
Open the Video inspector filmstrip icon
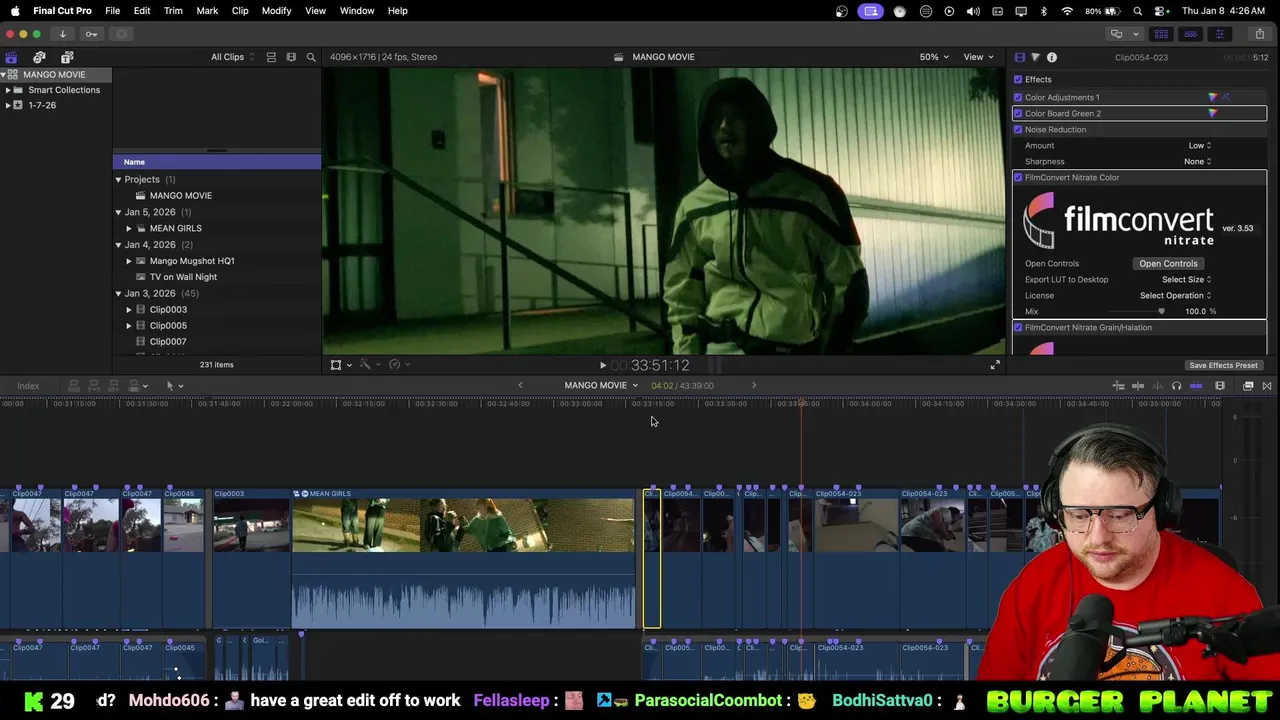(1019, 57)
